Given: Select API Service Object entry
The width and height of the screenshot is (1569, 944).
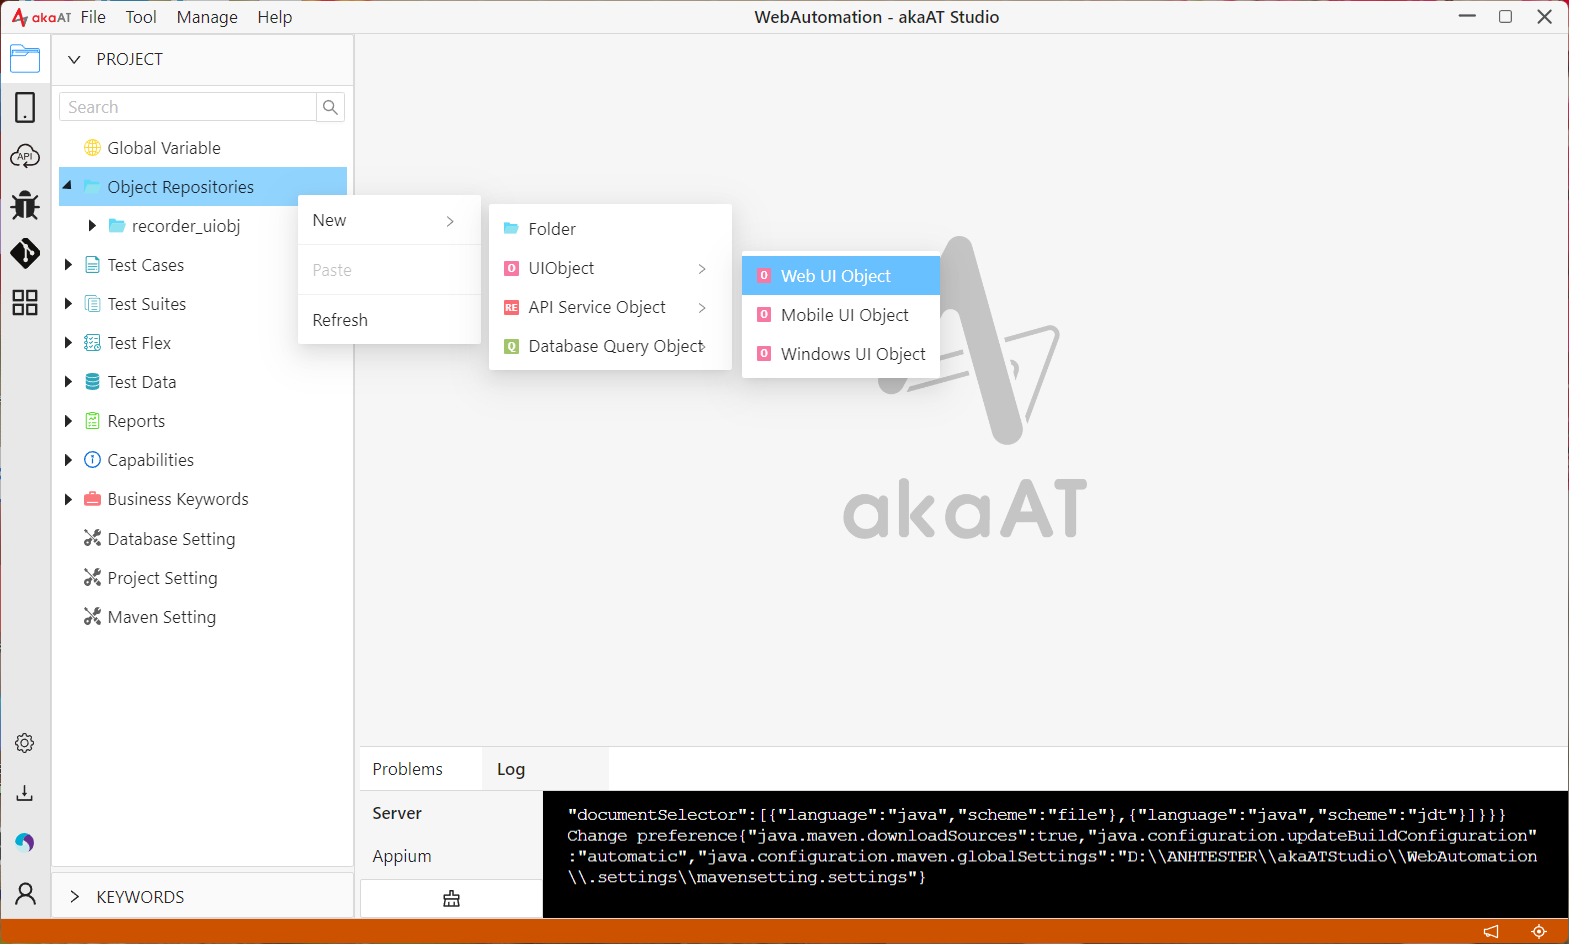Looking at the screenshot, I should 610,307.
